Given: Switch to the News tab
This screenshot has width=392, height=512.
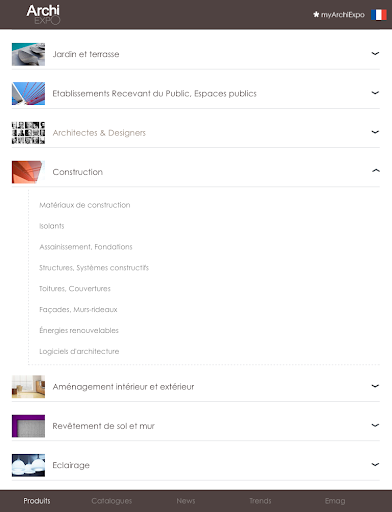Looking at the screenshot, I should (x=186, y=501).
